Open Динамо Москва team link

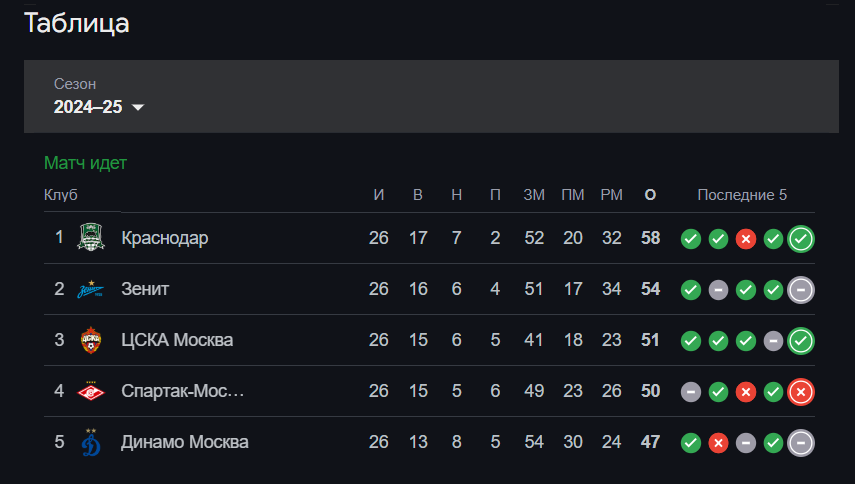[x=185, y=442]
